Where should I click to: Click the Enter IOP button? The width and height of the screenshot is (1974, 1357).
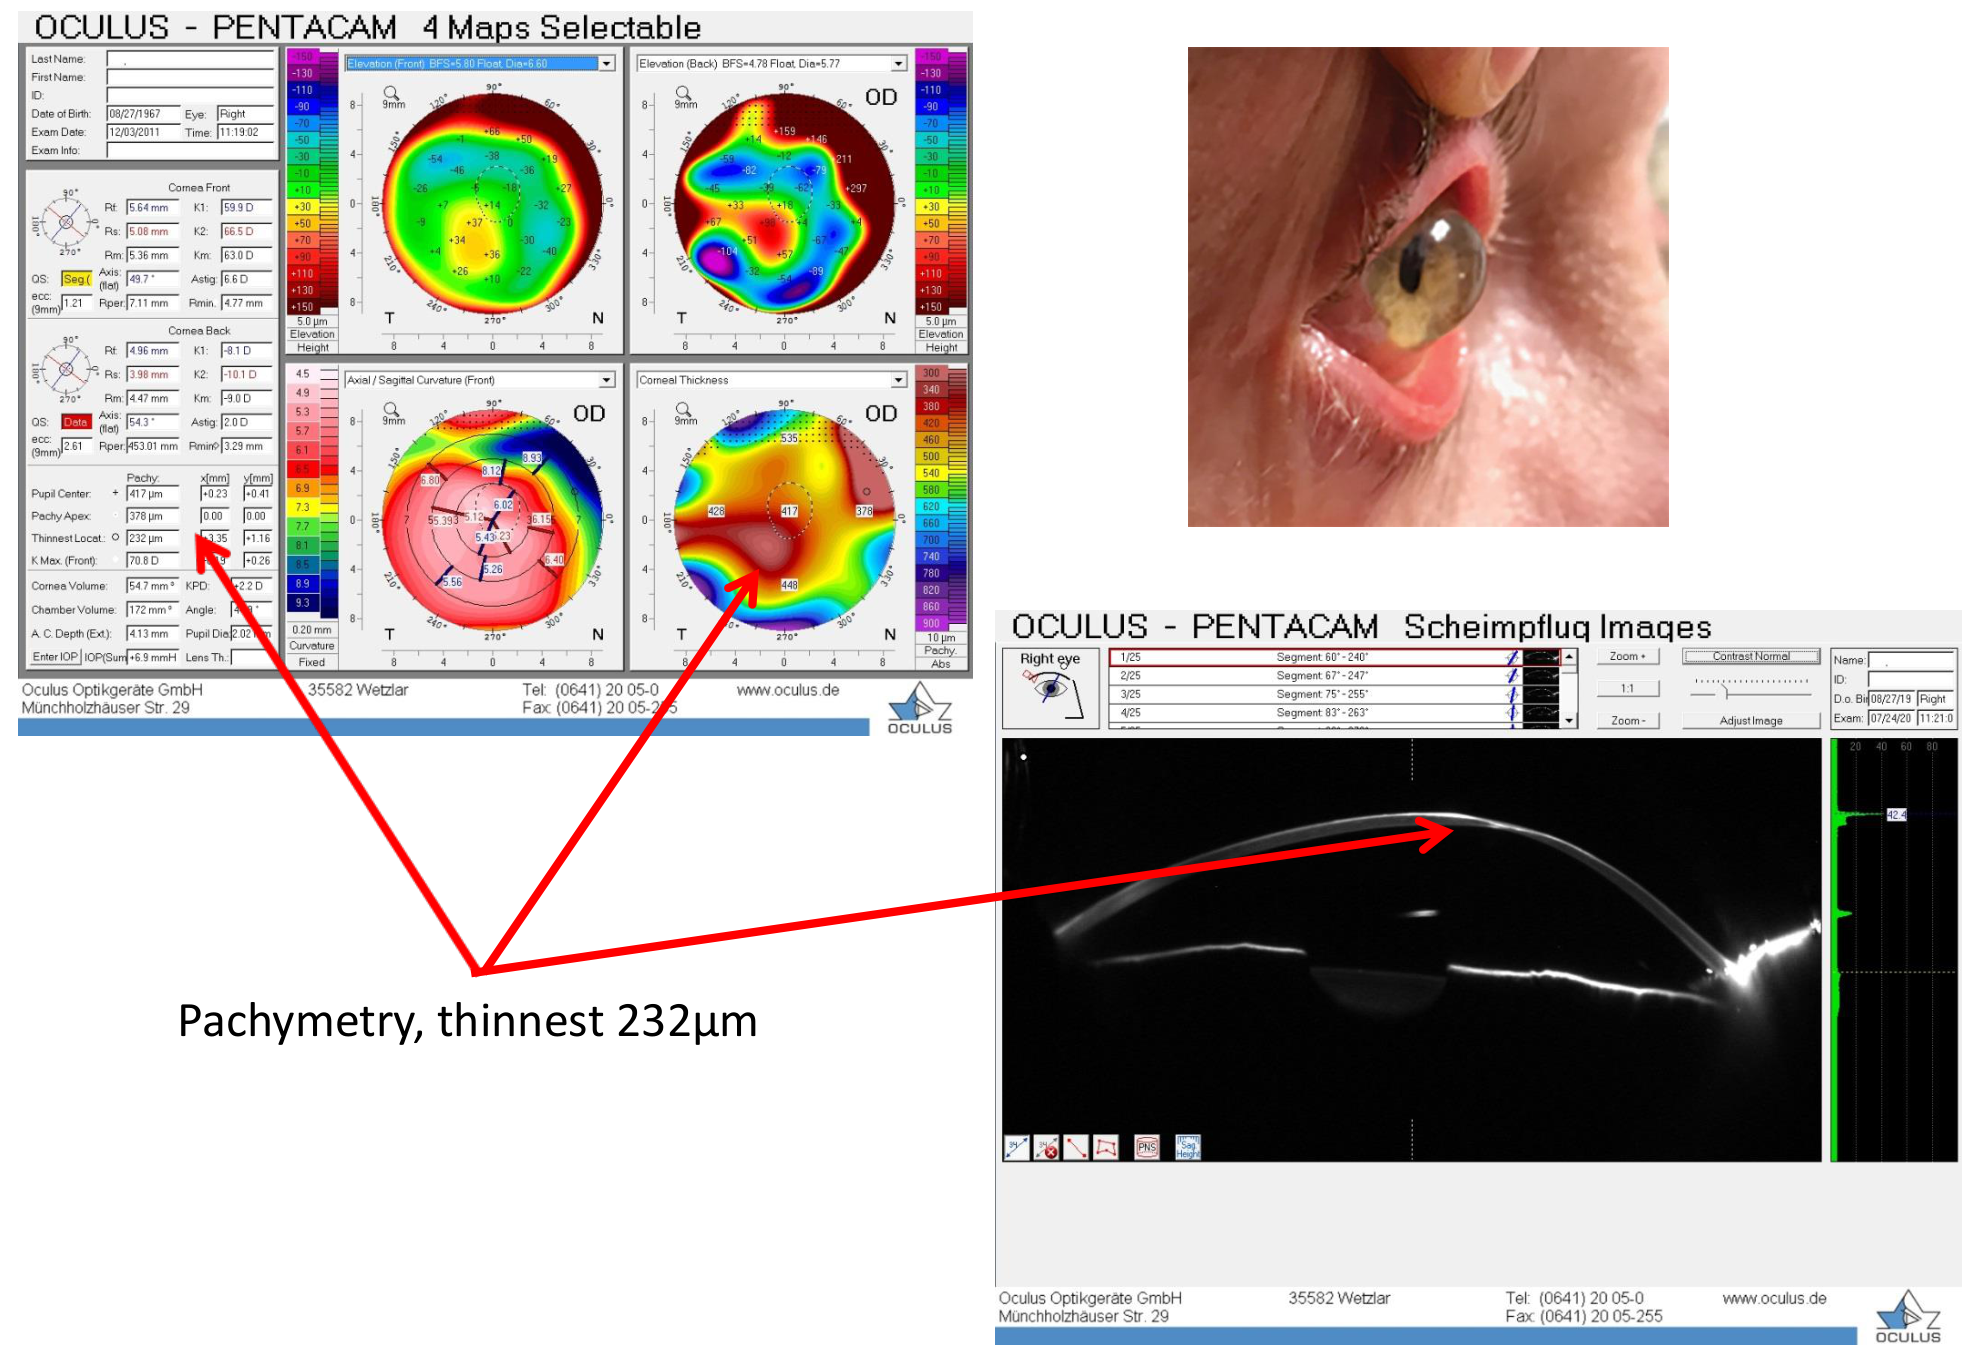pyautogui.click(x=54, y=657)
